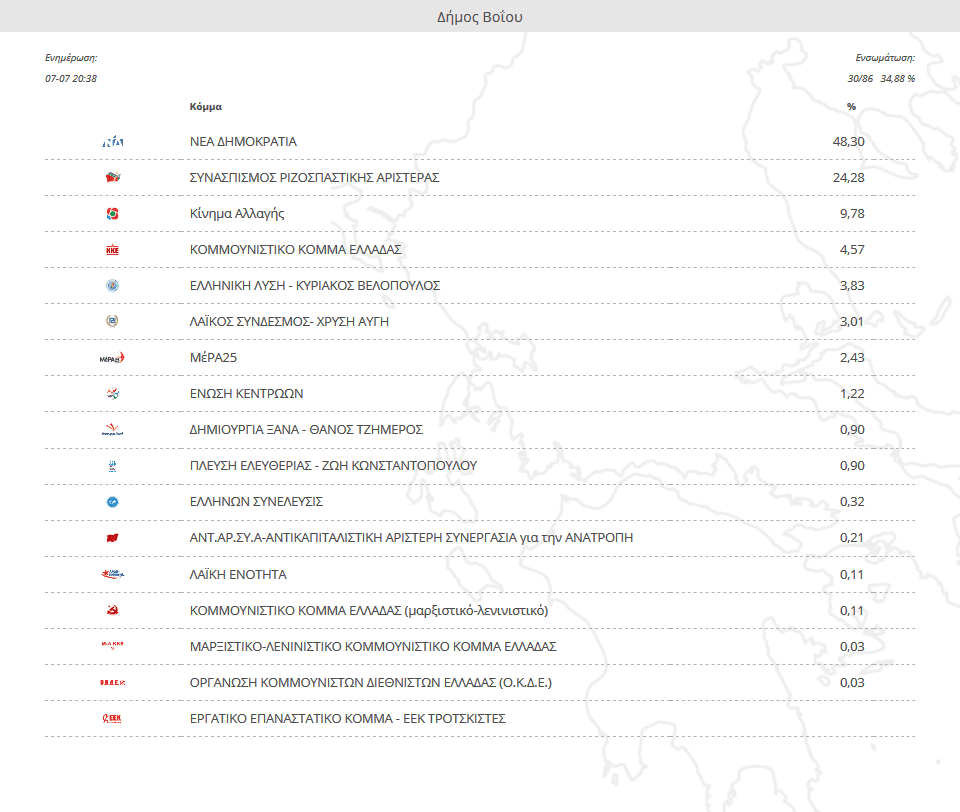This screenshot has height=812, width=960.
Task: Select ΔΗΜΙΟΥΡΓΙΑ ΞΑΝΑ - ΘΑΝΟΣ ΤΖΗΜΕΡΟΣ name
Action: 306,430
